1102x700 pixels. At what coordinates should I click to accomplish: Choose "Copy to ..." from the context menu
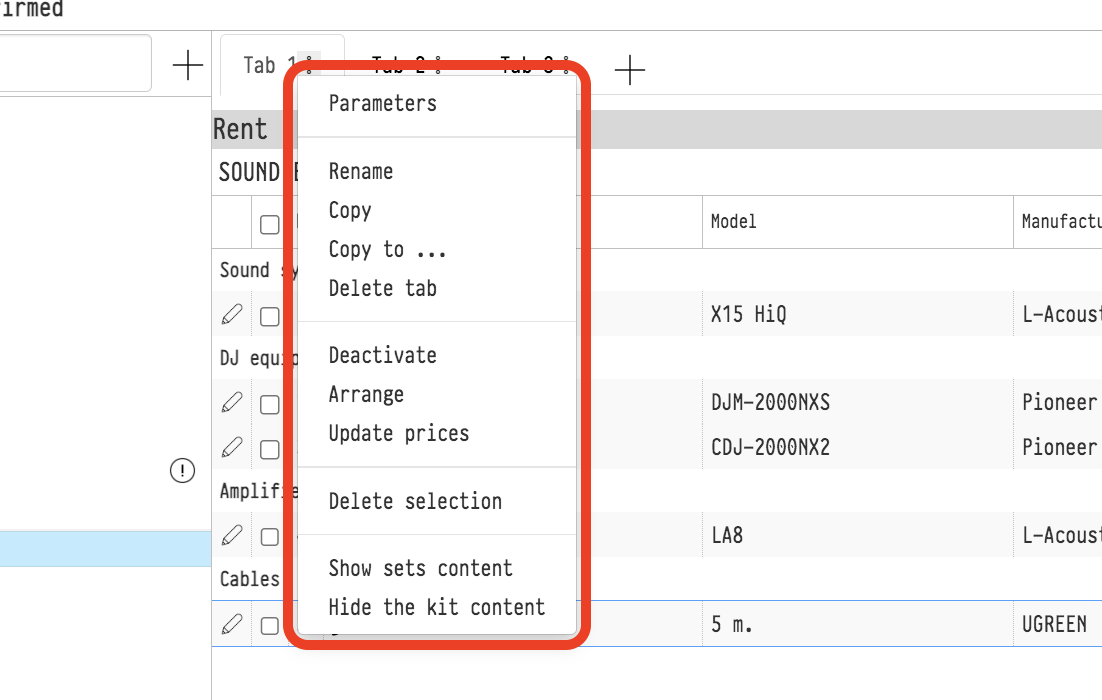click(x=387, y=249)
